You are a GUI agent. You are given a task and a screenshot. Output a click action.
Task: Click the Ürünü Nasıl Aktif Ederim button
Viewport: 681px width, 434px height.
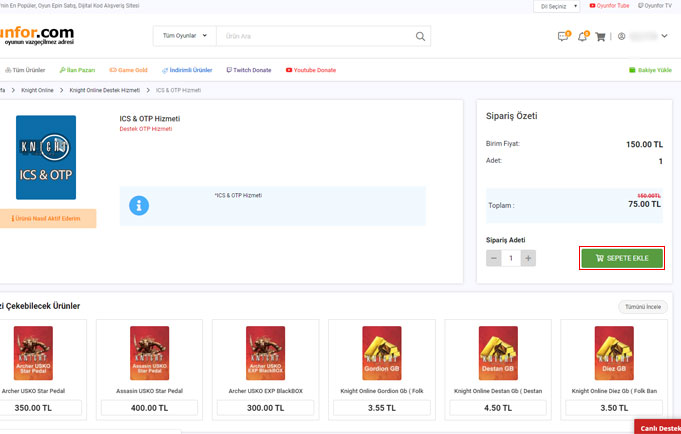(x=46, y=218)
